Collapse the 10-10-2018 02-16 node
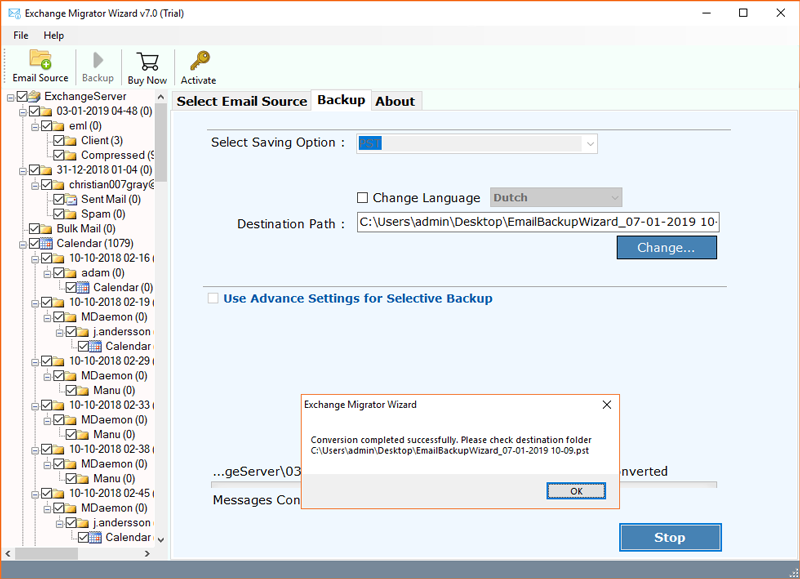This screenshot has height=579, width=800. click(x=35, y=259)
